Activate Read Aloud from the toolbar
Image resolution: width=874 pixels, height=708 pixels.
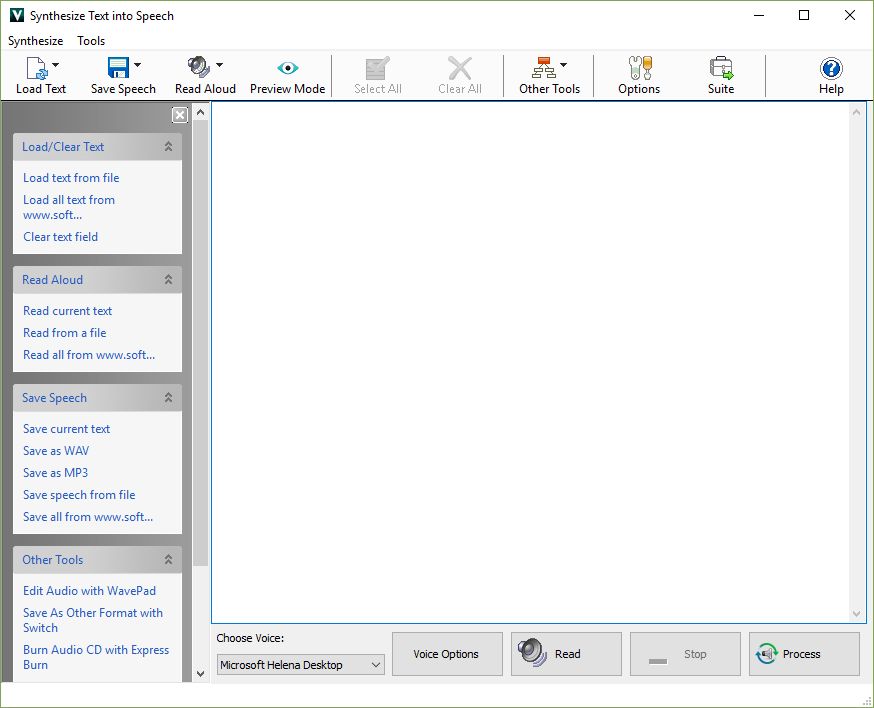(x=199, y=75)
